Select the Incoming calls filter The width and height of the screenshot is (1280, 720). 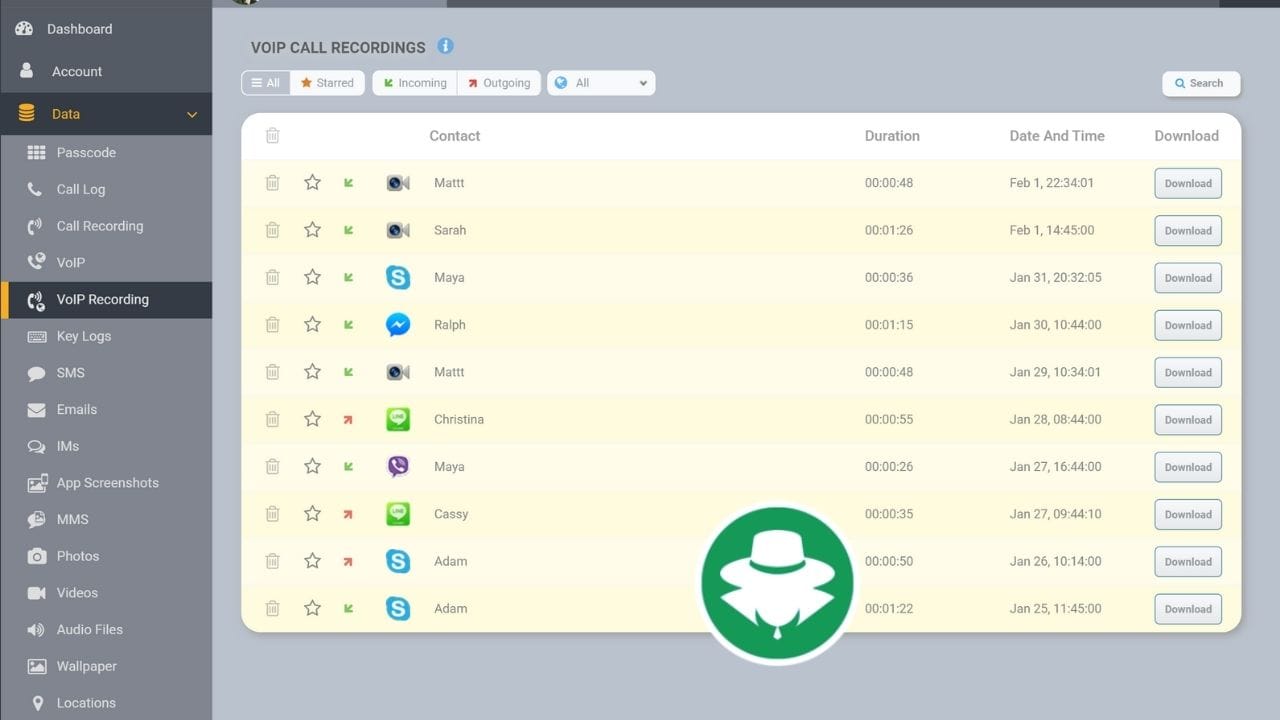(413, 83)
